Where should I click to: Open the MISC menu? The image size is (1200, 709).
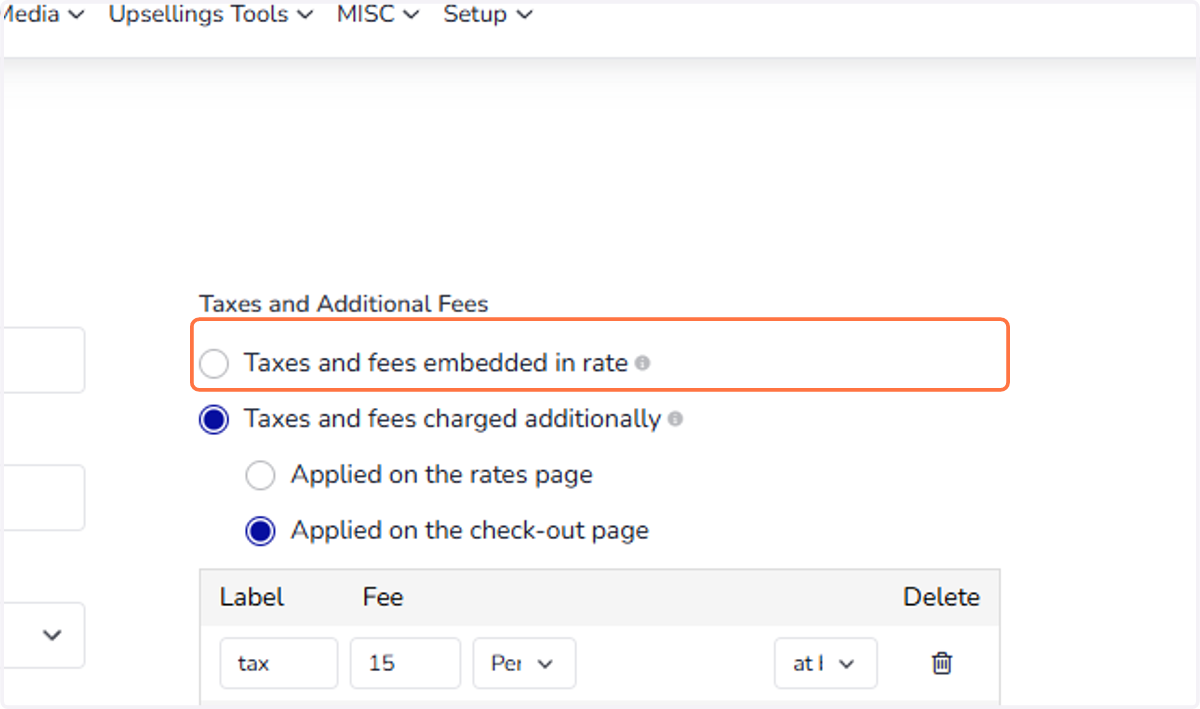pyautogui.click(x=379, y=15)
